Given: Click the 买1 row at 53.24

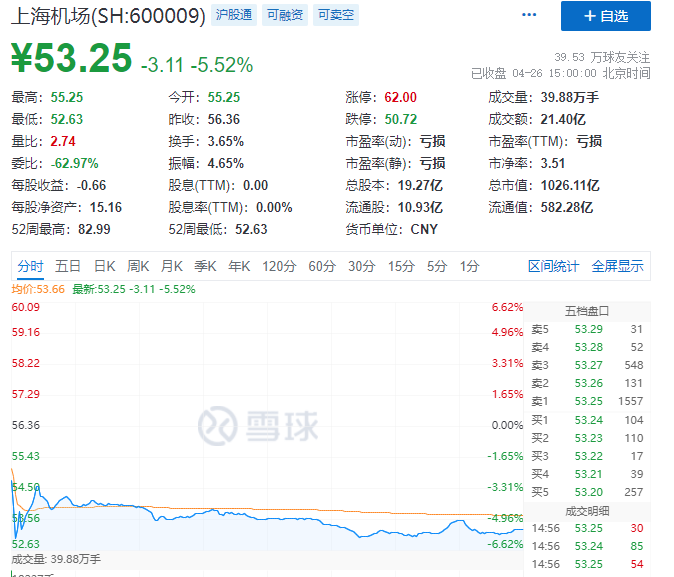Looking at the screenshot, I should [587, 420].
